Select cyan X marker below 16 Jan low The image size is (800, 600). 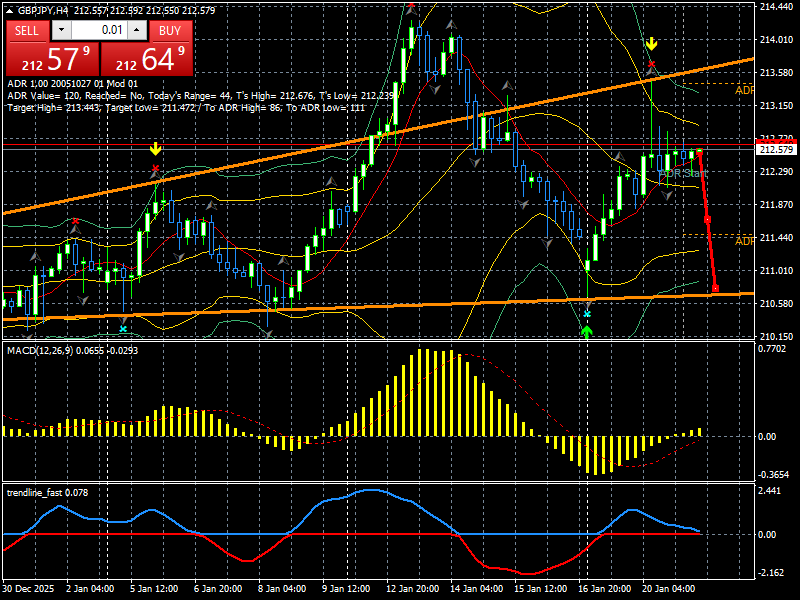(587, 314)
